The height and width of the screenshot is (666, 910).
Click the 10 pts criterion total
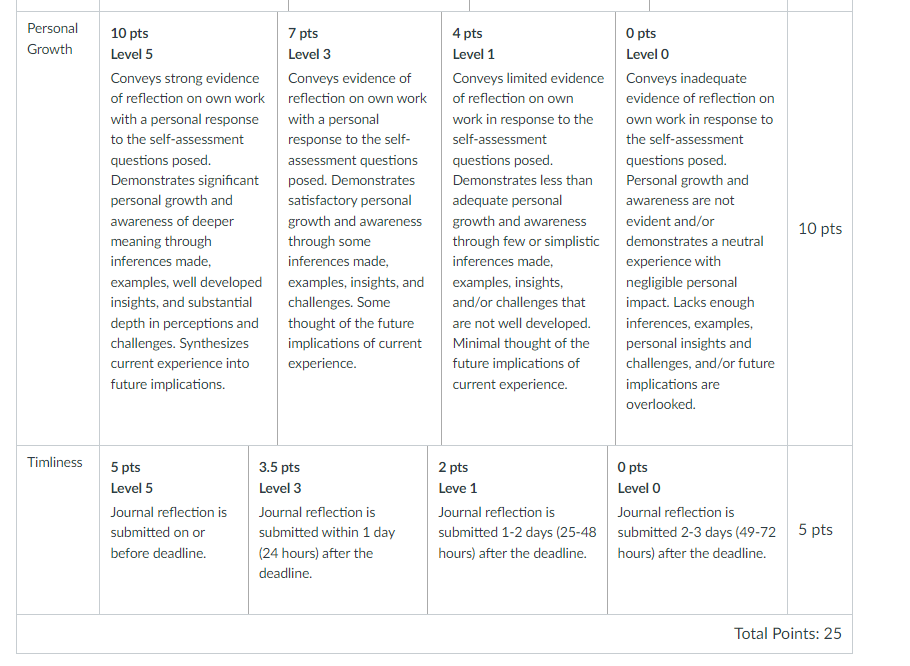click(819, 229)
